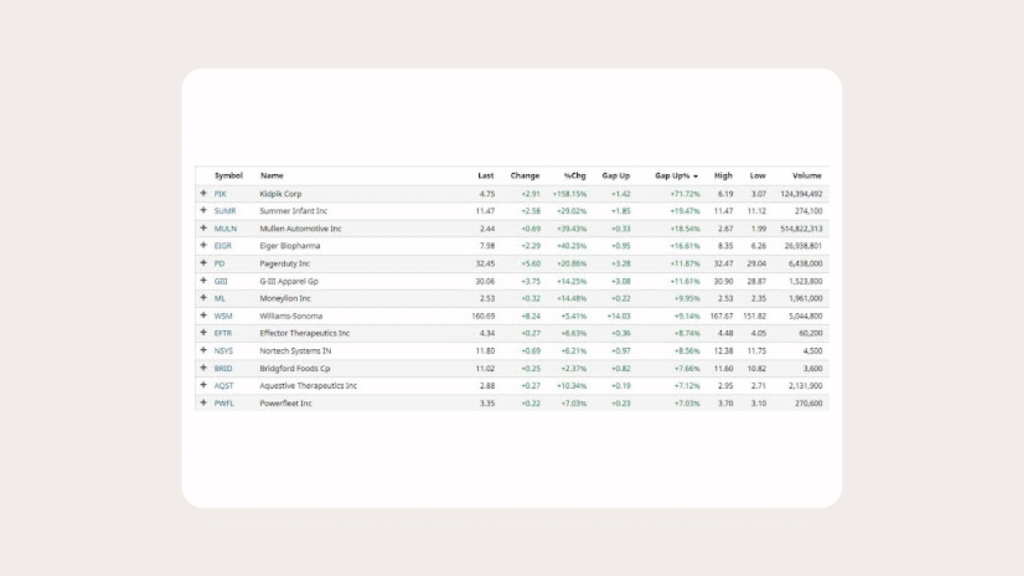Open the BRID ticker symbol link
The height and width of the screenshot is (576, 1024).
pyautogui.click(x=223, y=368)
